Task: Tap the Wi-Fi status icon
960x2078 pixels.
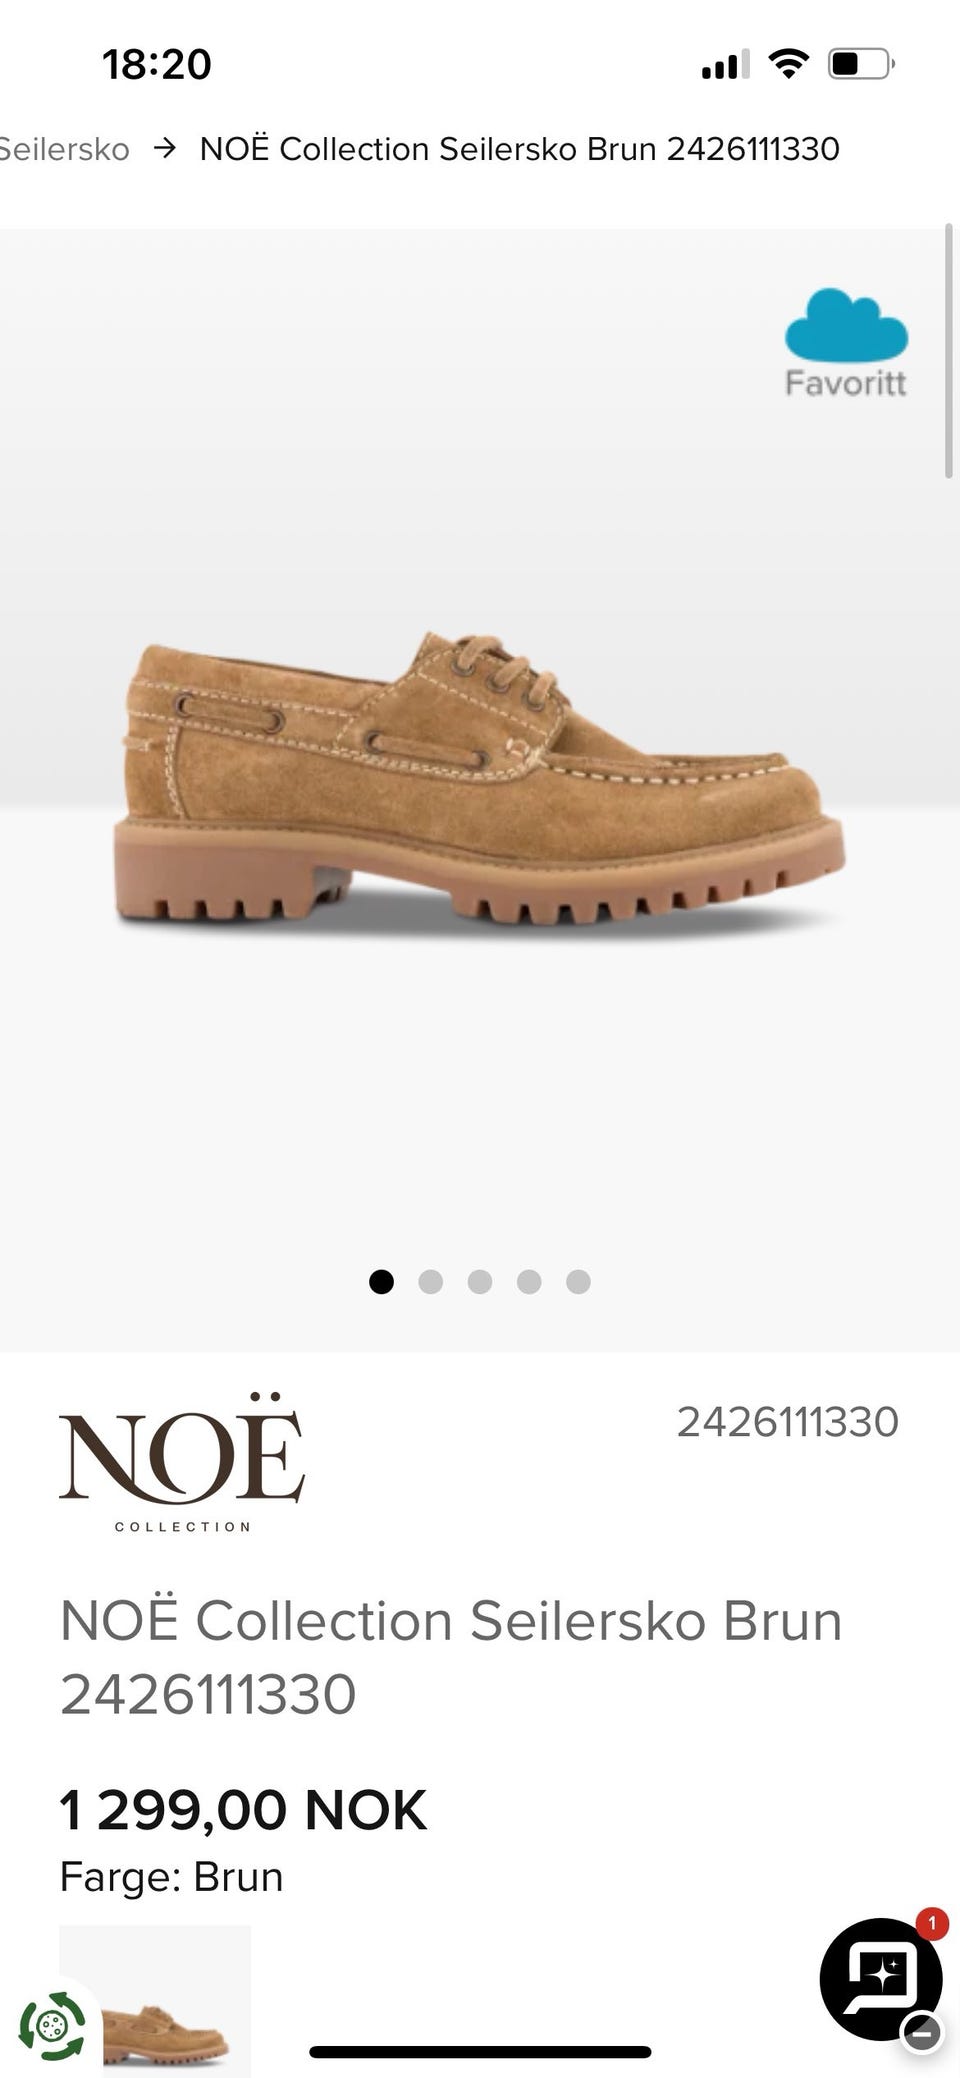Action: (788, 64)
